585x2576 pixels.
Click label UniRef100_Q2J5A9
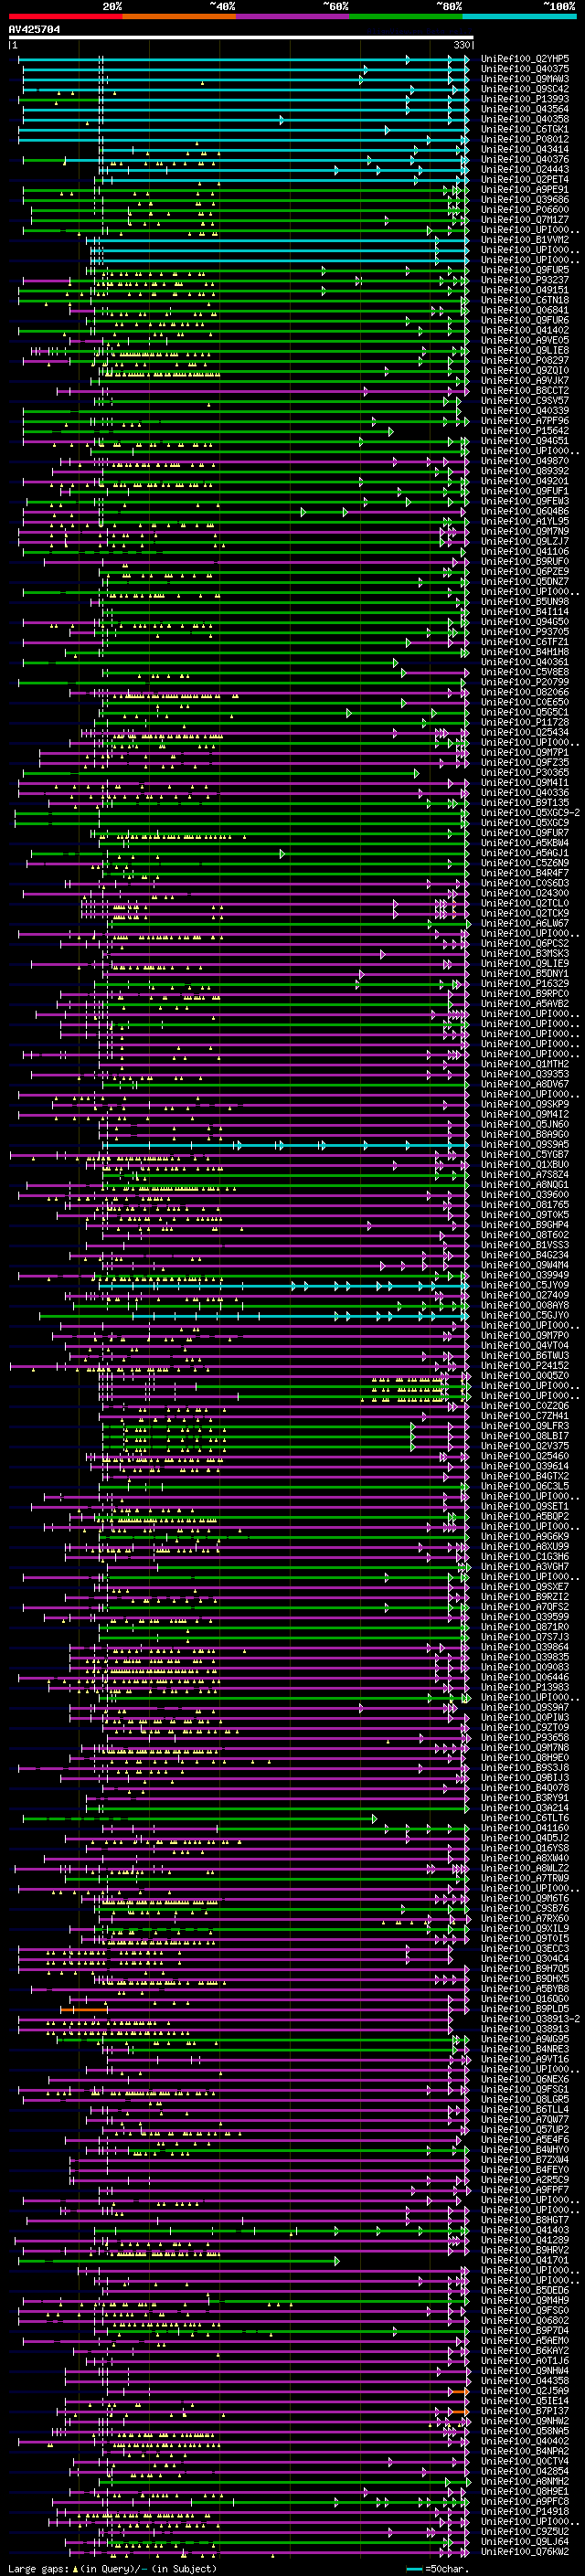[x=525, y=2390]
